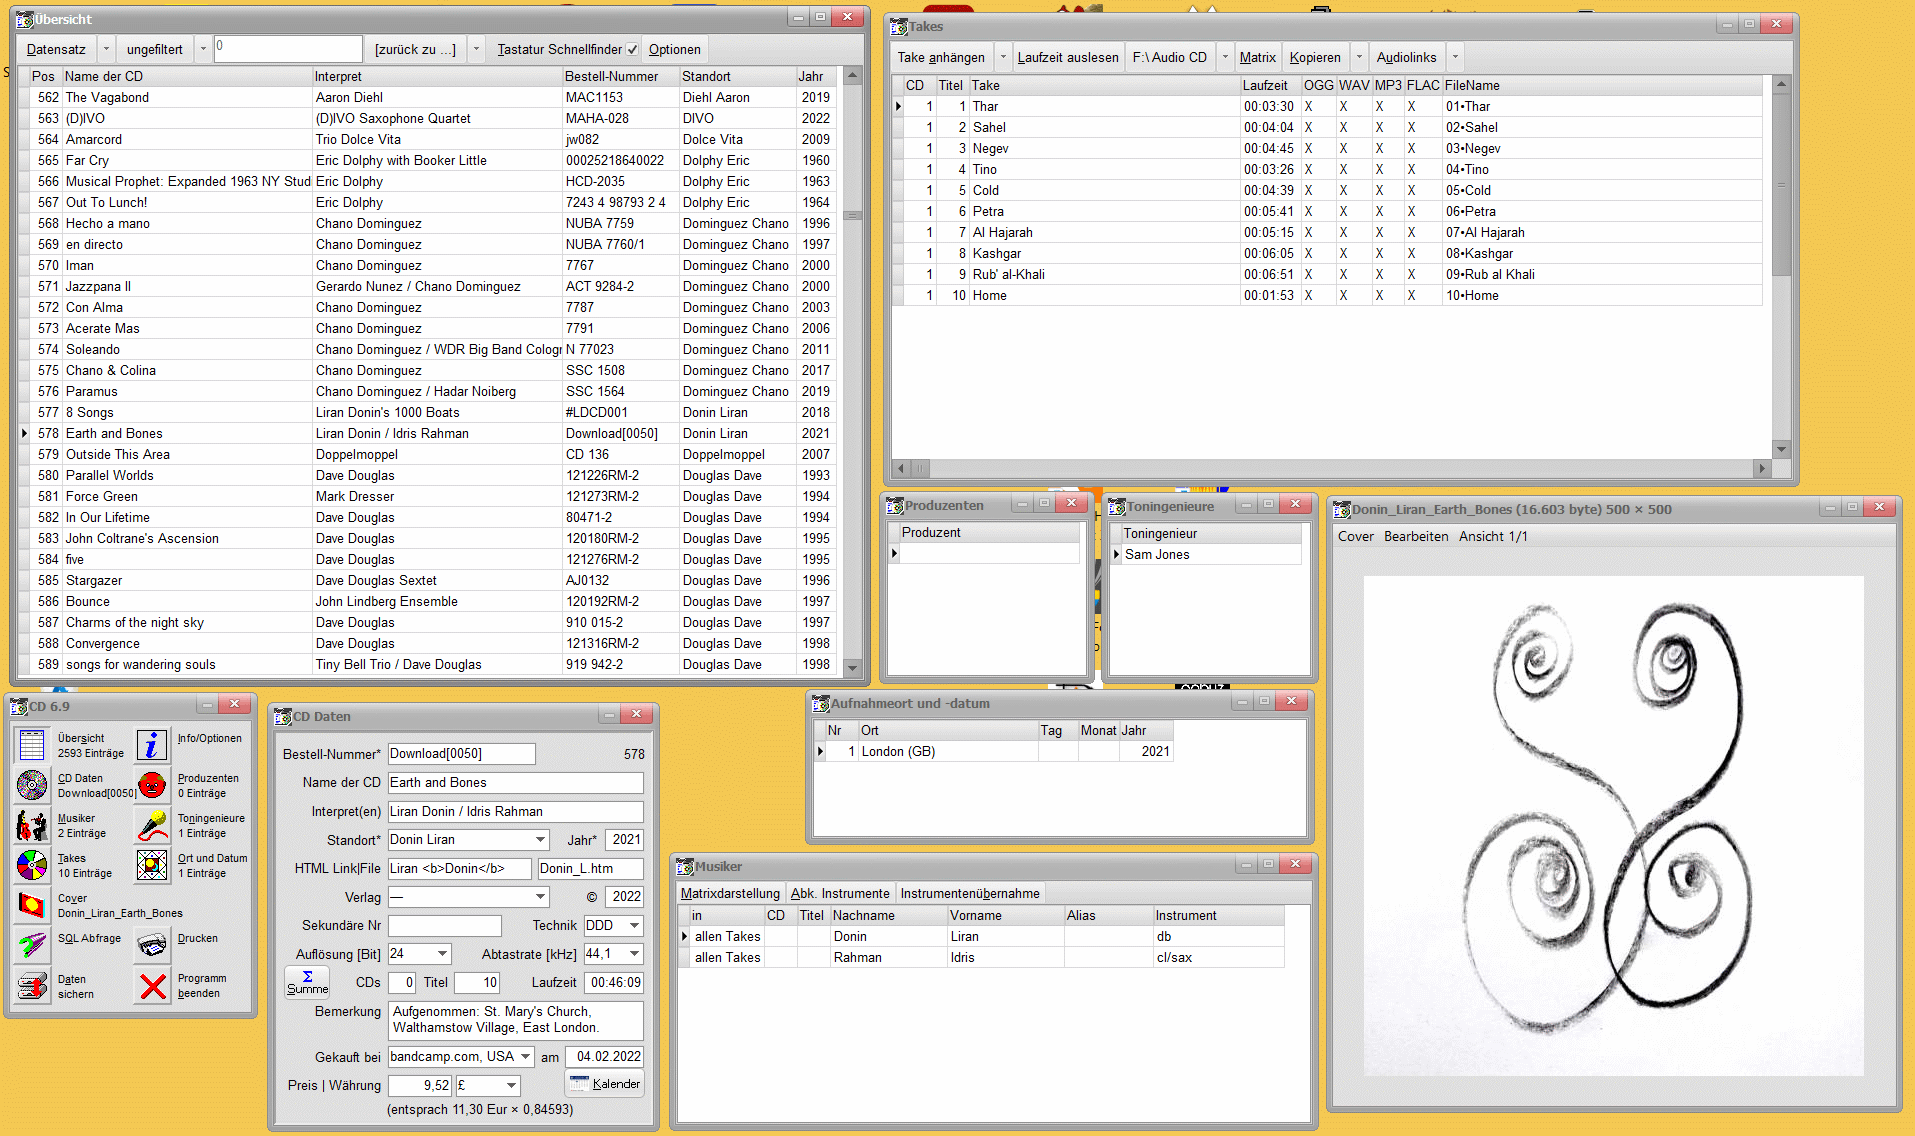
Task: Toggle the Tastatur Schnellfinder checkbox
Action: pyautogui.click(x=632, y=49)
